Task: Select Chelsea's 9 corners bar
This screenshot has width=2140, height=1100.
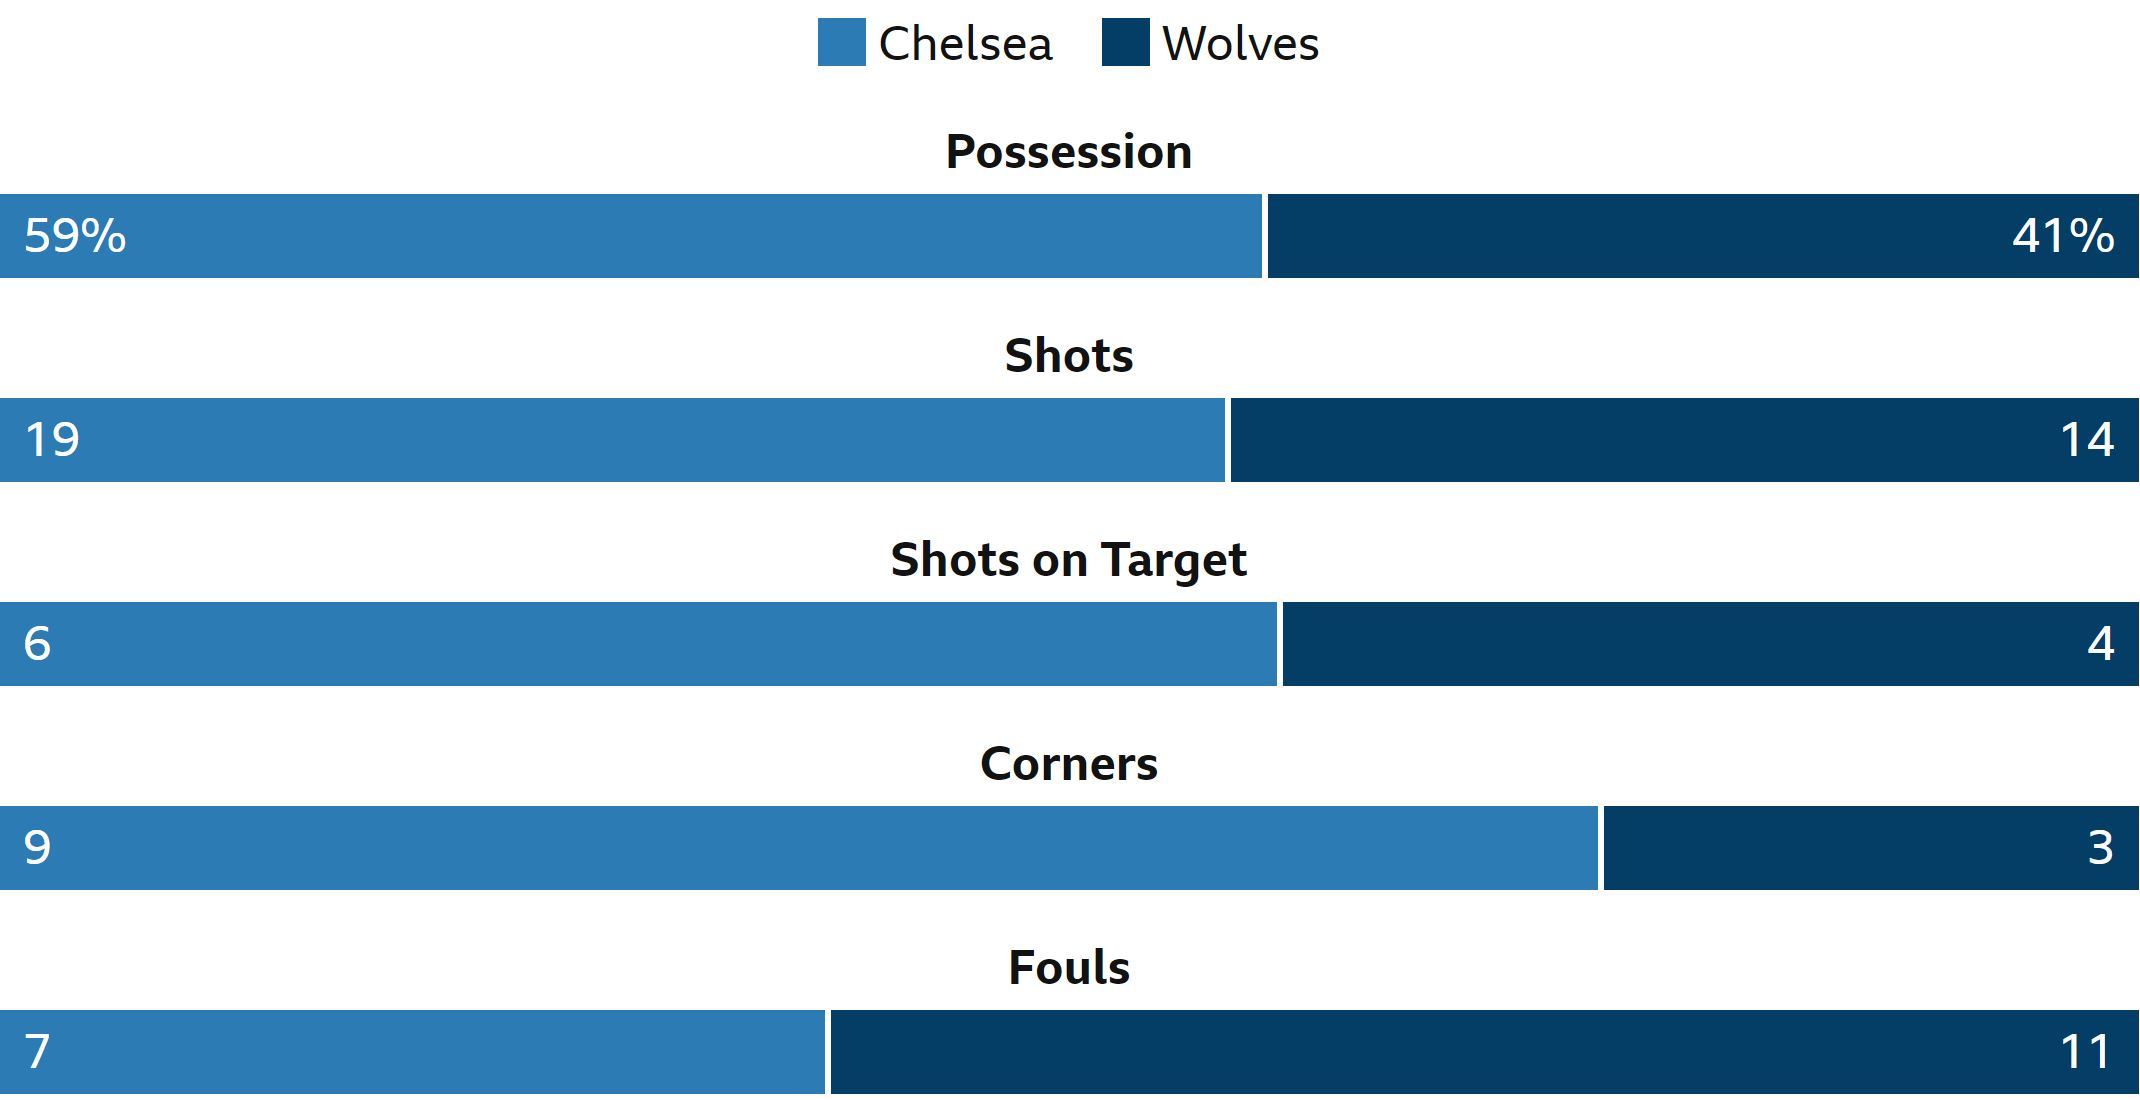Action: point(799,848)
